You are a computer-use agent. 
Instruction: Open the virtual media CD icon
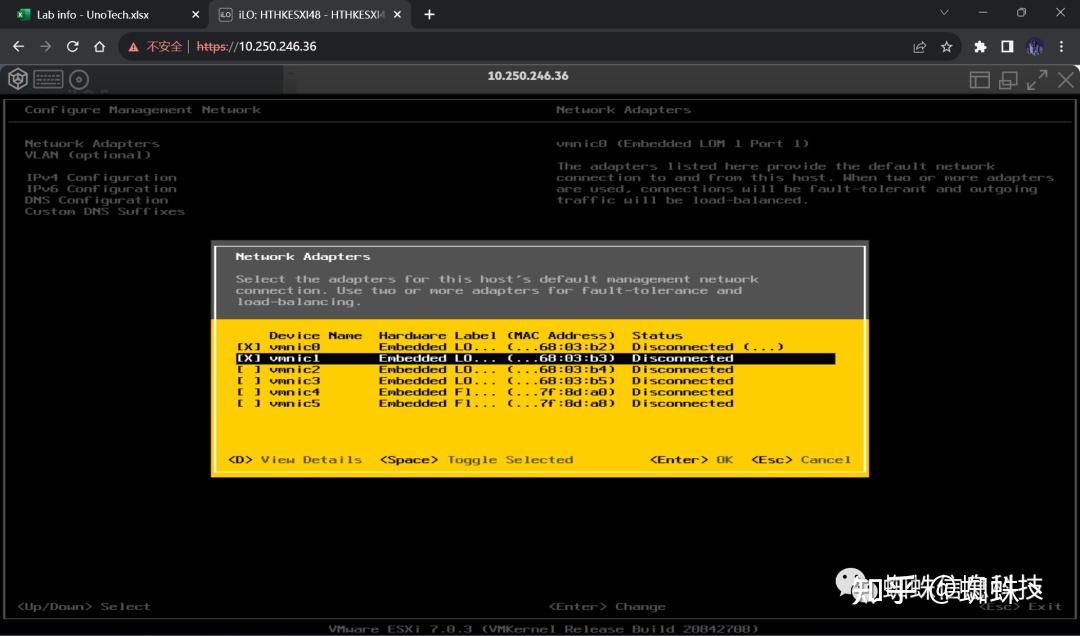79,79
